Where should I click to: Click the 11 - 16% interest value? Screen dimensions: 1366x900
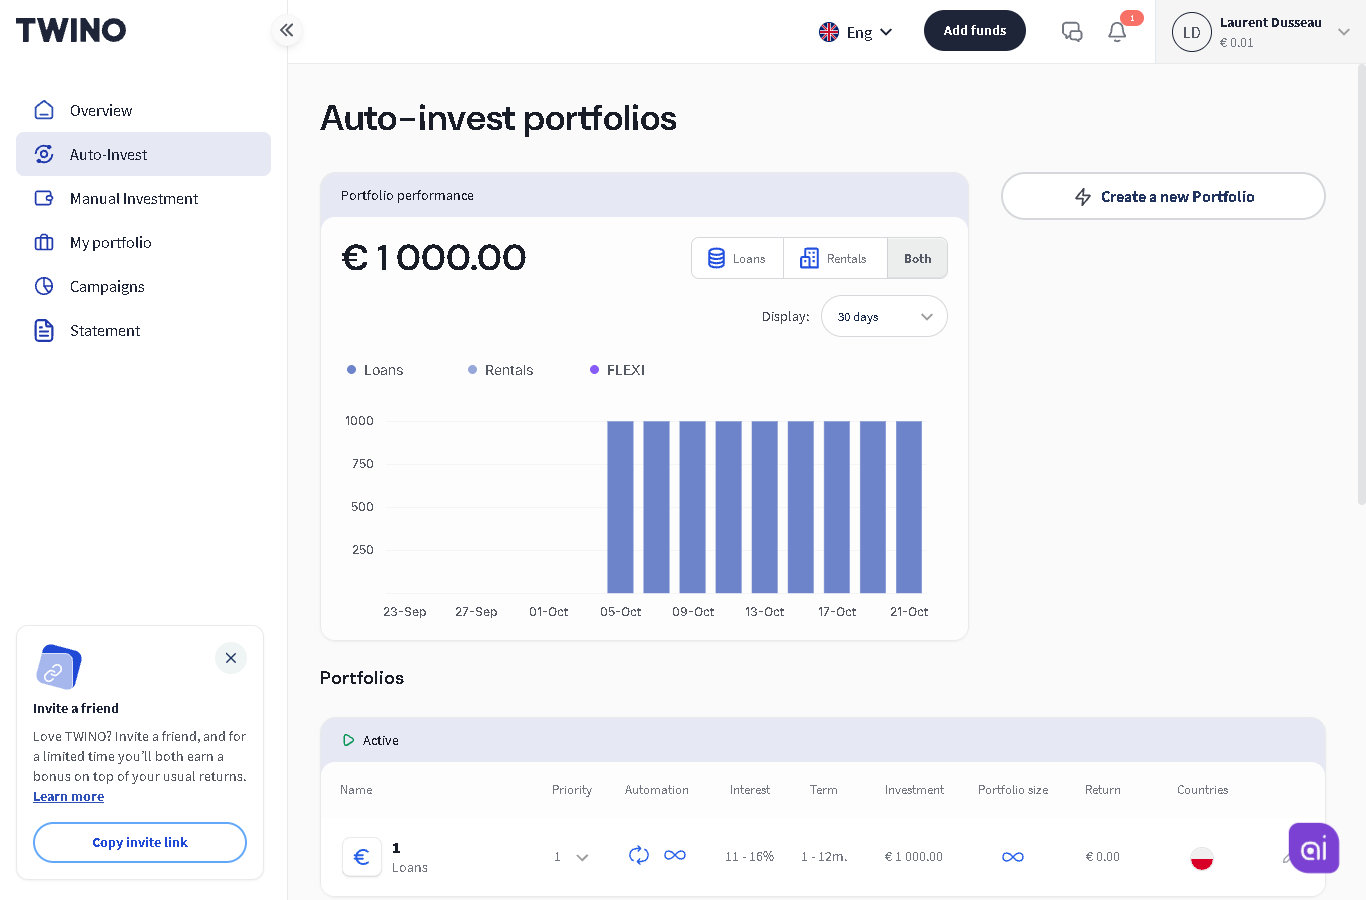tap(750, 857)
